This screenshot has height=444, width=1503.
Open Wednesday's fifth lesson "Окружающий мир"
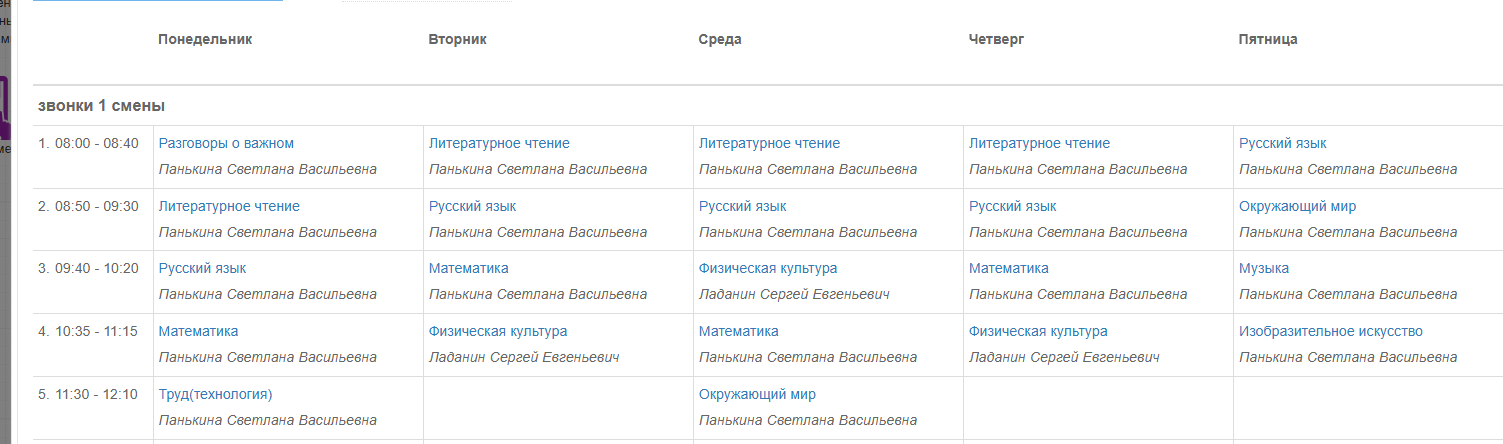pyautogui.click(x=757, y=394)
